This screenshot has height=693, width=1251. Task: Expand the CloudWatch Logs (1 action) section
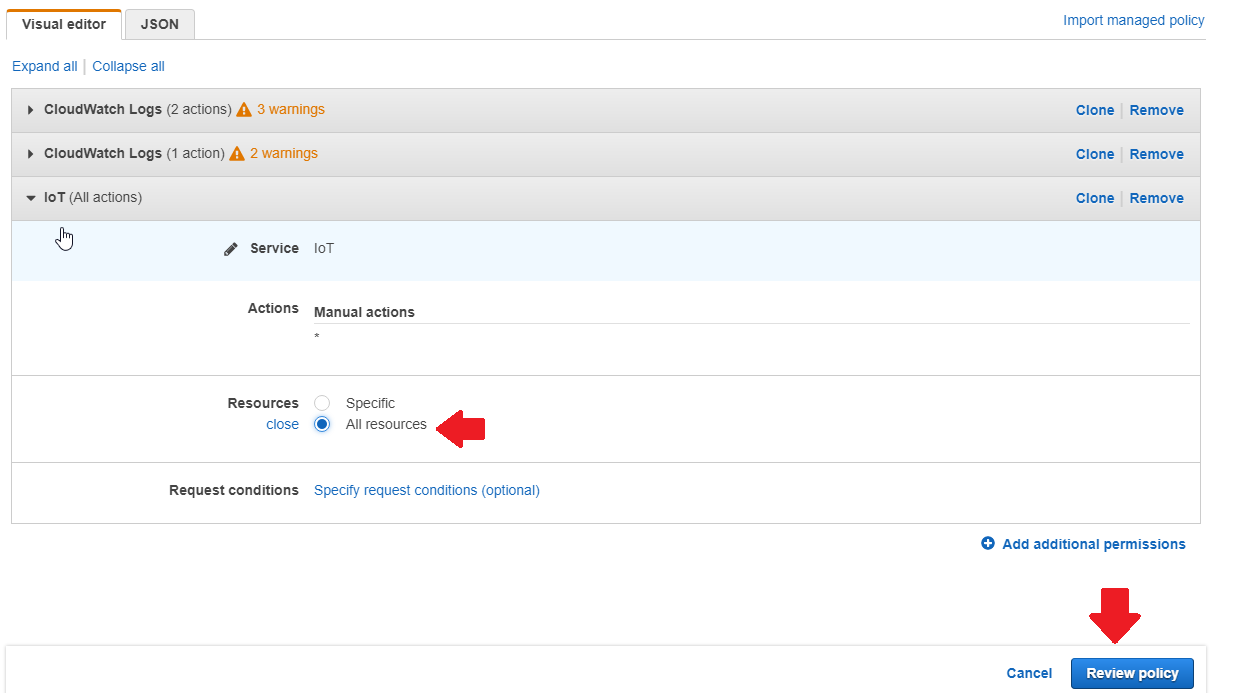click(30, 154)
